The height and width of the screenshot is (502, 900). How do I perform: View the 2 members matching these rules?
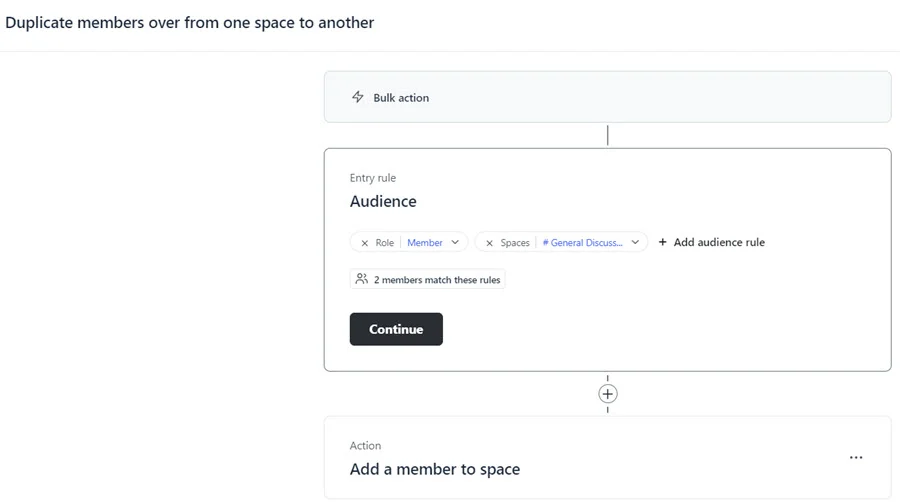[437, 280]
